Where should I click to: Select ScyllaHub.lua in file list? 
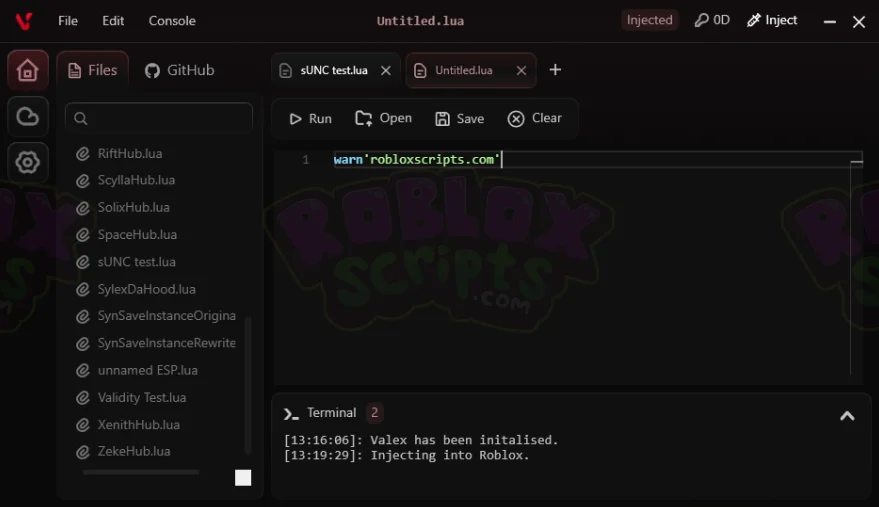coord(136,181)
